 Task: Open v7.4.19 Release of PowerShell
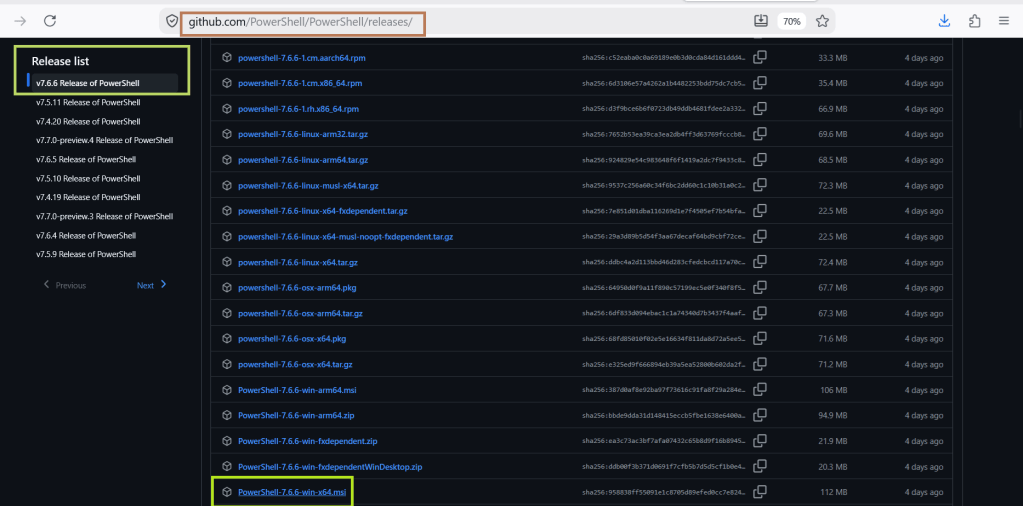pos(88,197)
